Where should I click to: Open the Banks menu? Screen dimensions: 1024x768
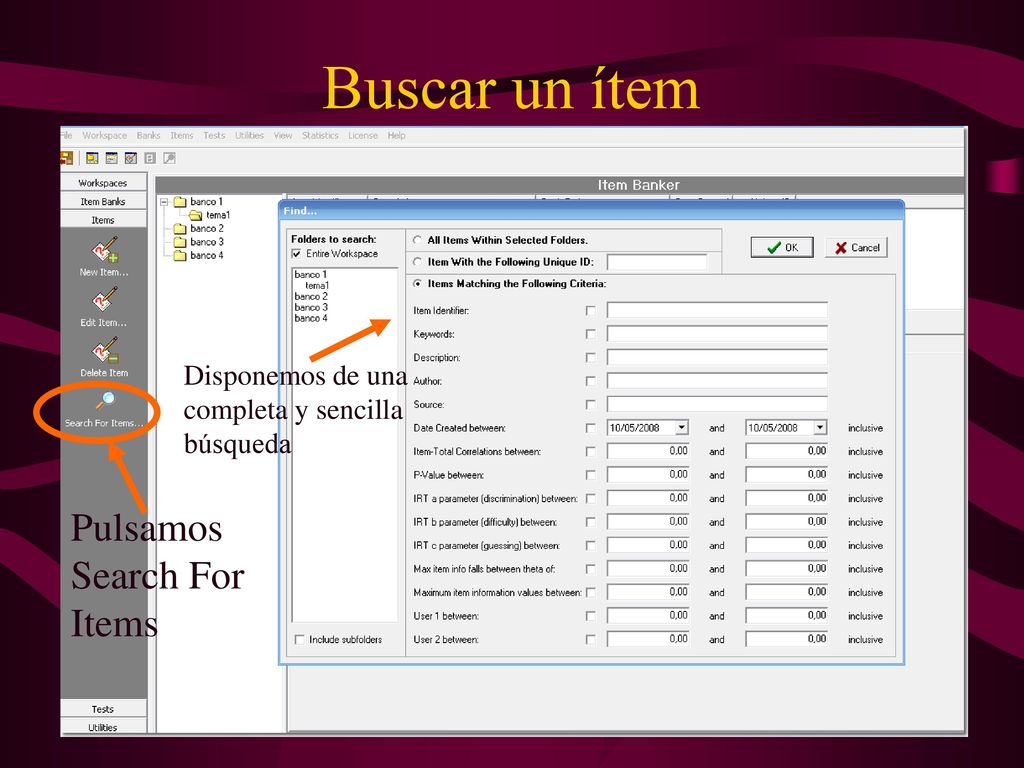coord(148,135)
